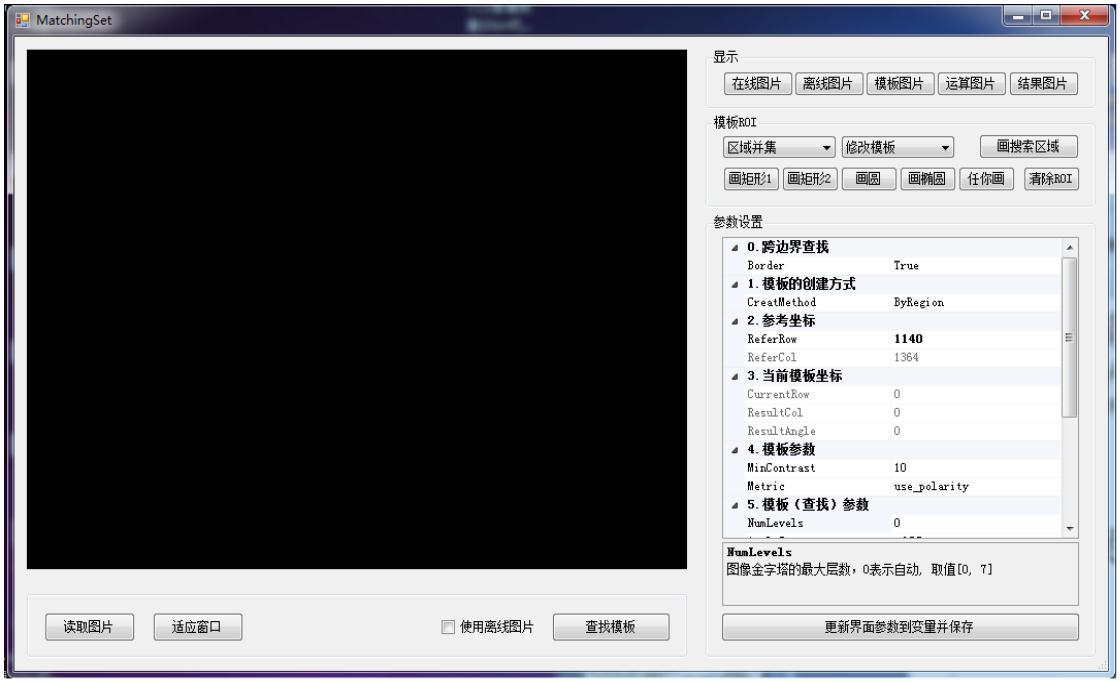Click the ByRegion value
Image resolution: width=1120 pixels, height=682 pixels.
[919, 303]
